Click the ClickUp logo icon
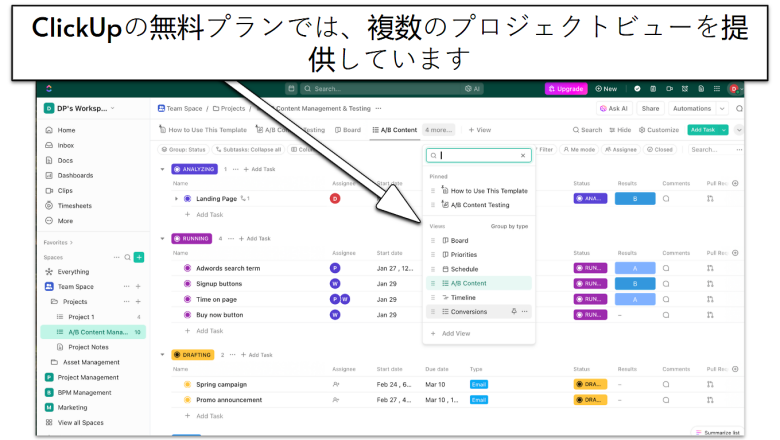Screen dimensions: 780x440 click(49, 88)
